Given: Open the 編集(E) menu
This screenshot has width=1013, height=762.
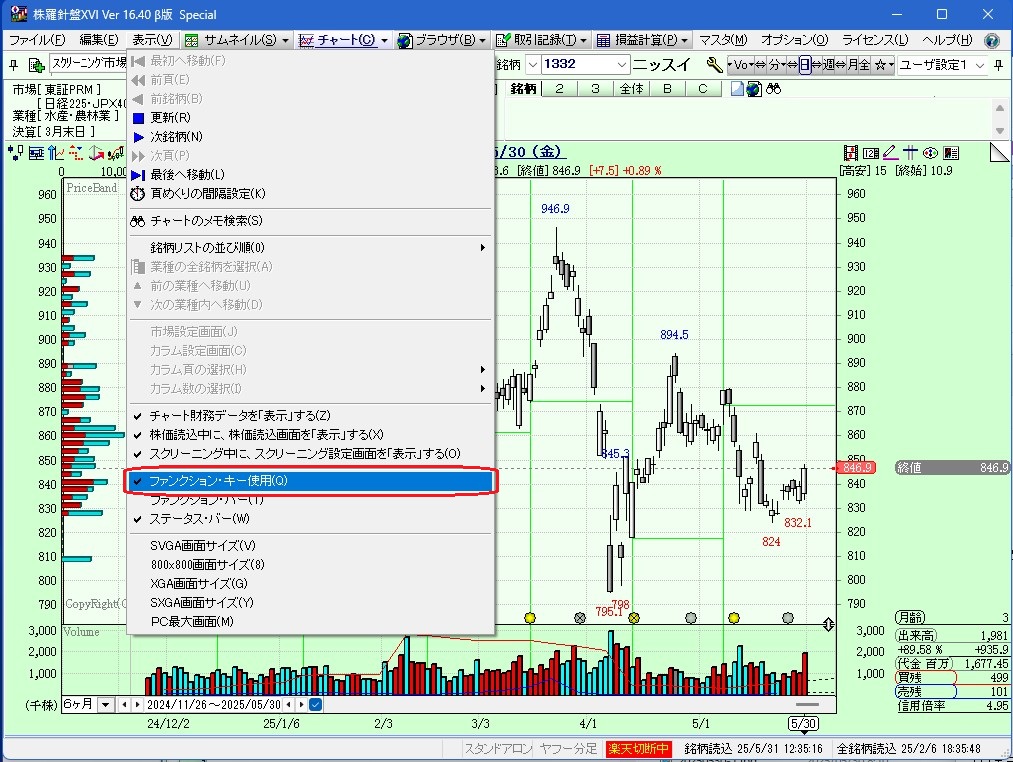Looking at the screenshot, I should [x=99, y=40].
